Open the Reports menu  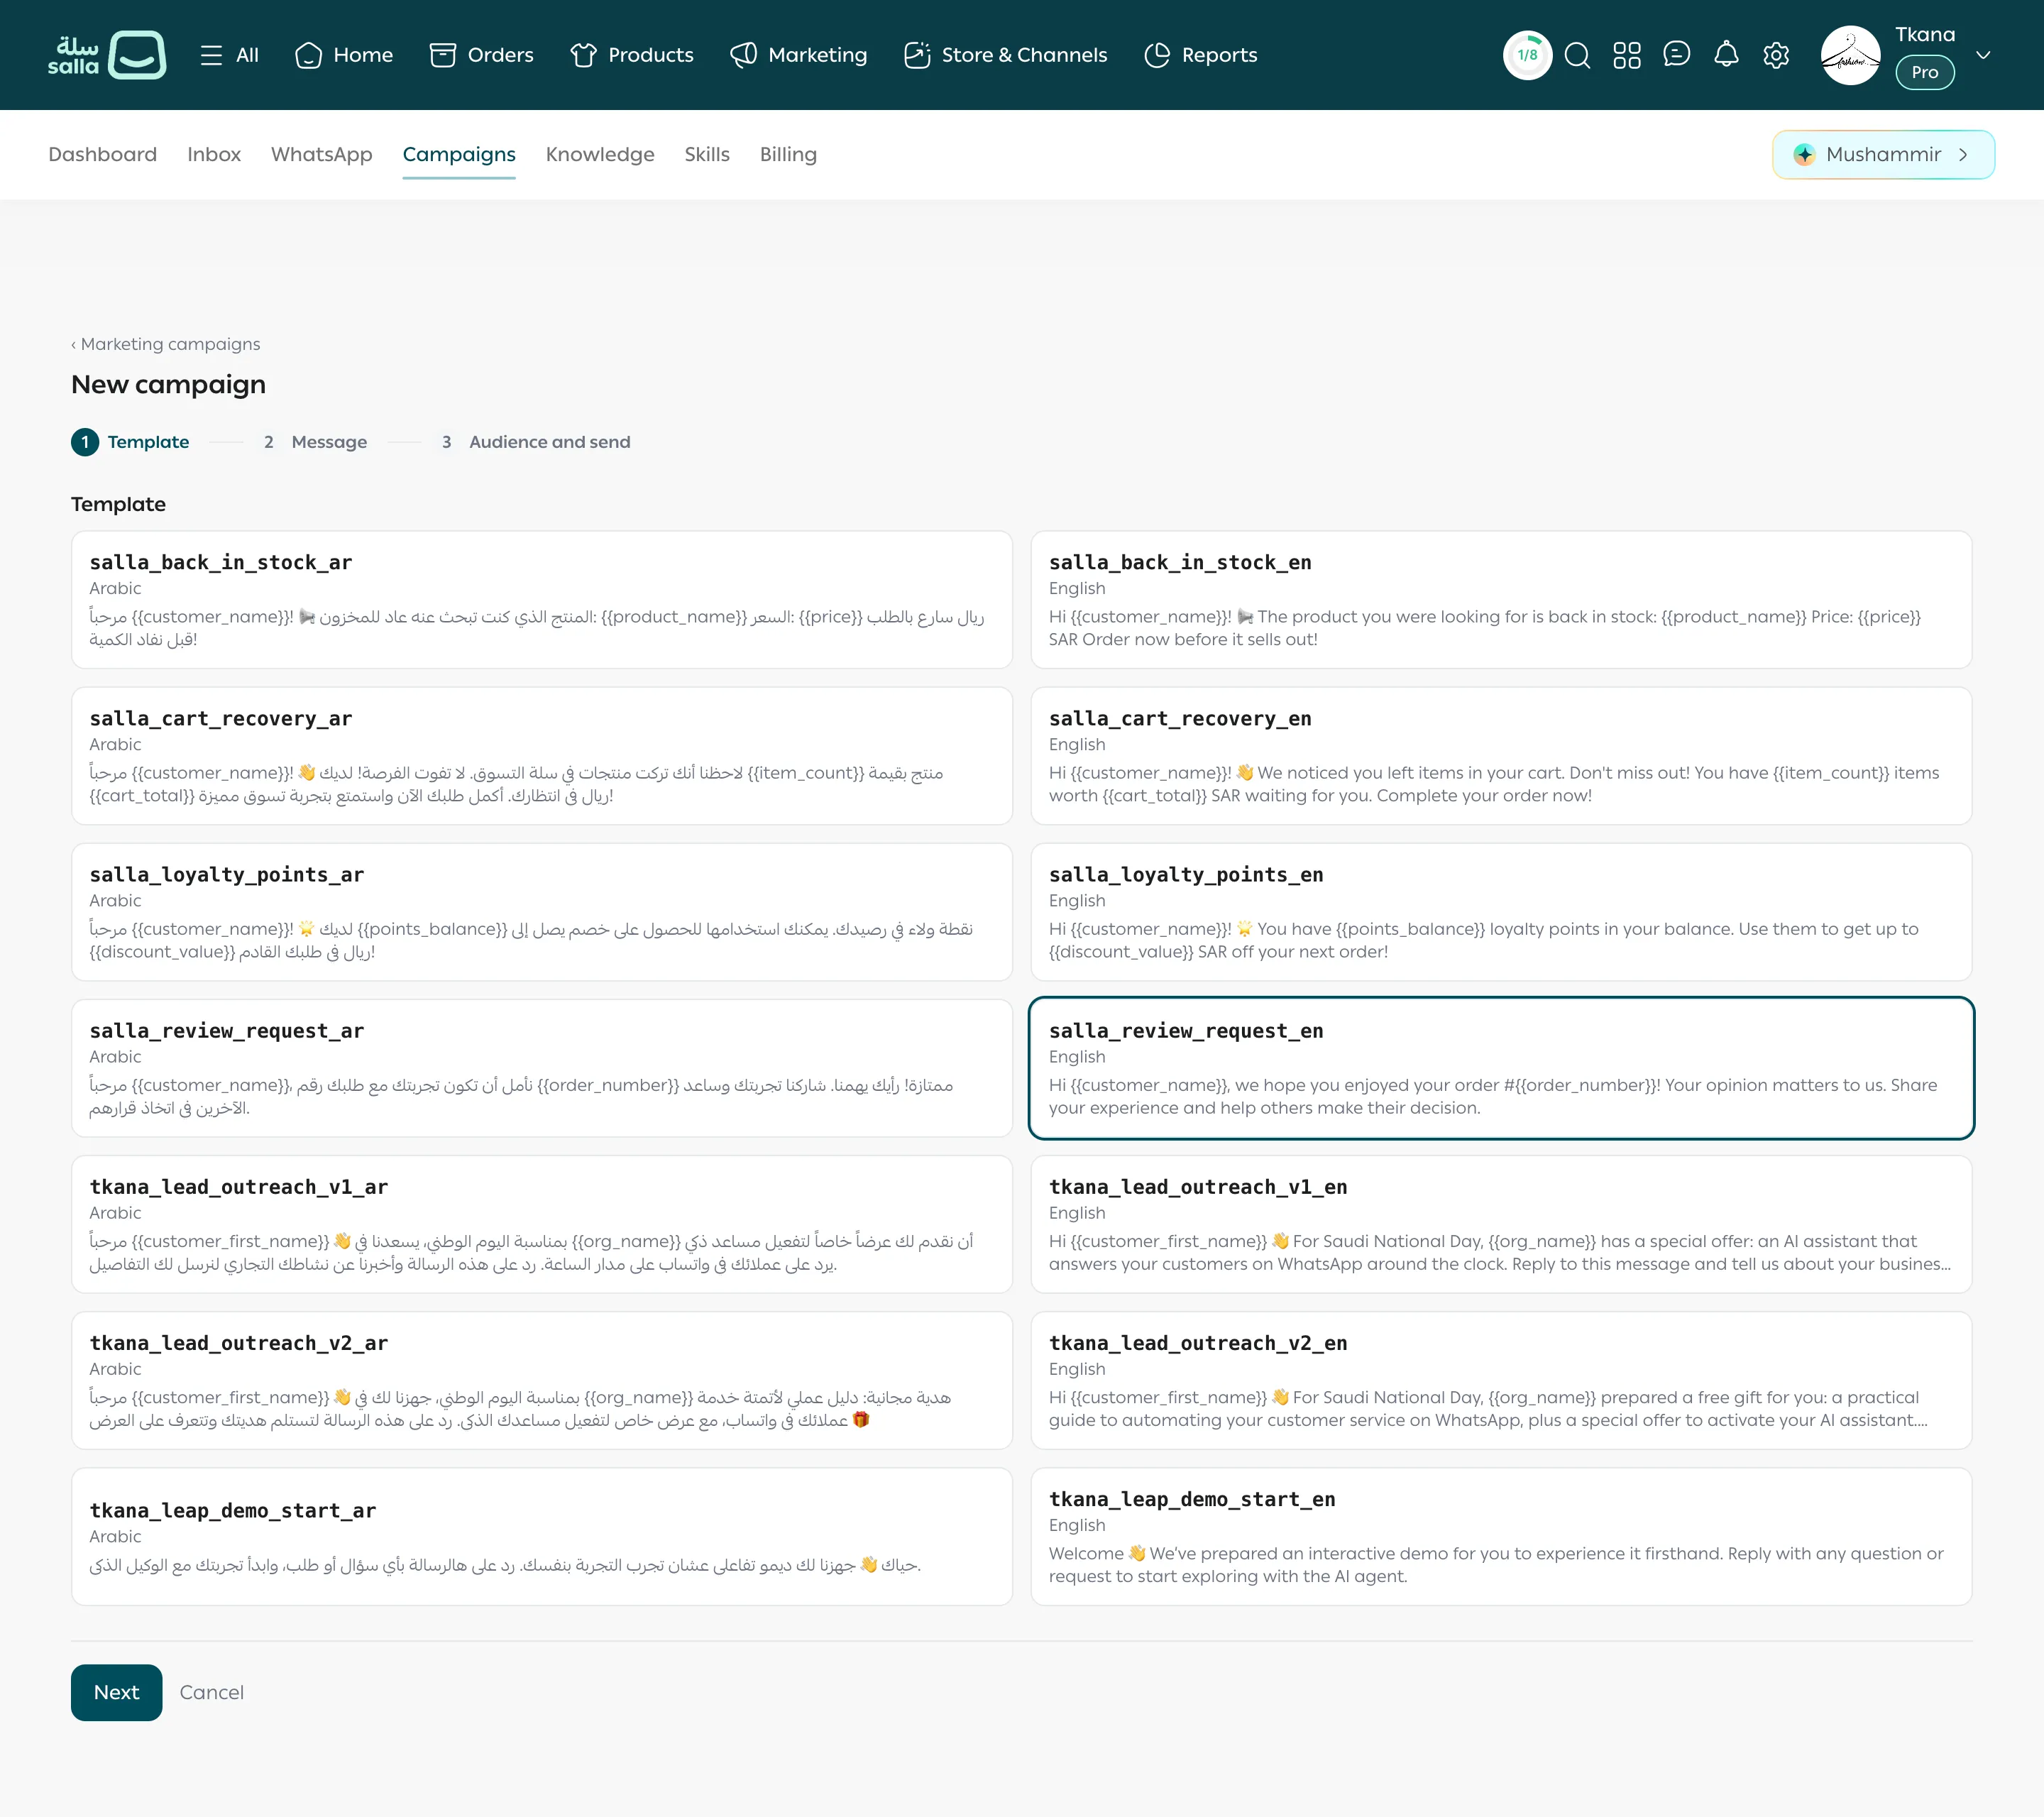click(1200, 55)
